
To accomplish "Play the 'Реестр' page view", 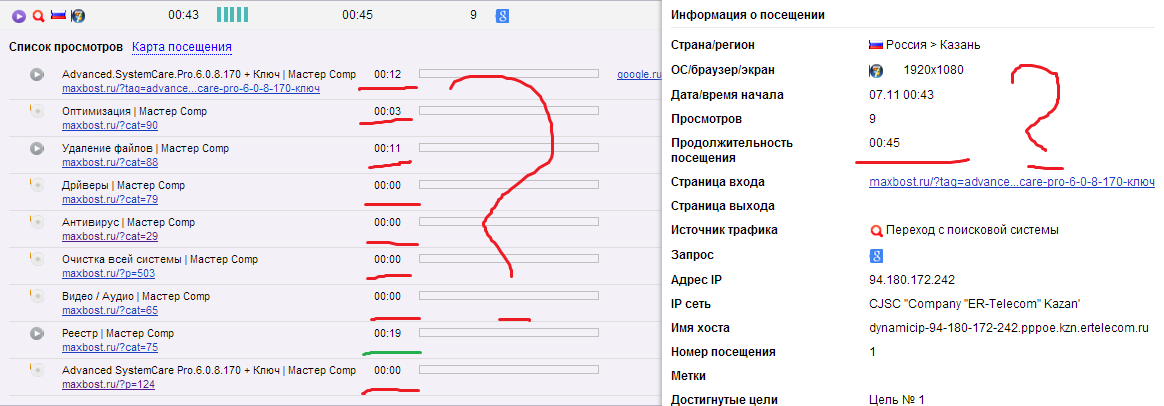I will pos(36,333).
